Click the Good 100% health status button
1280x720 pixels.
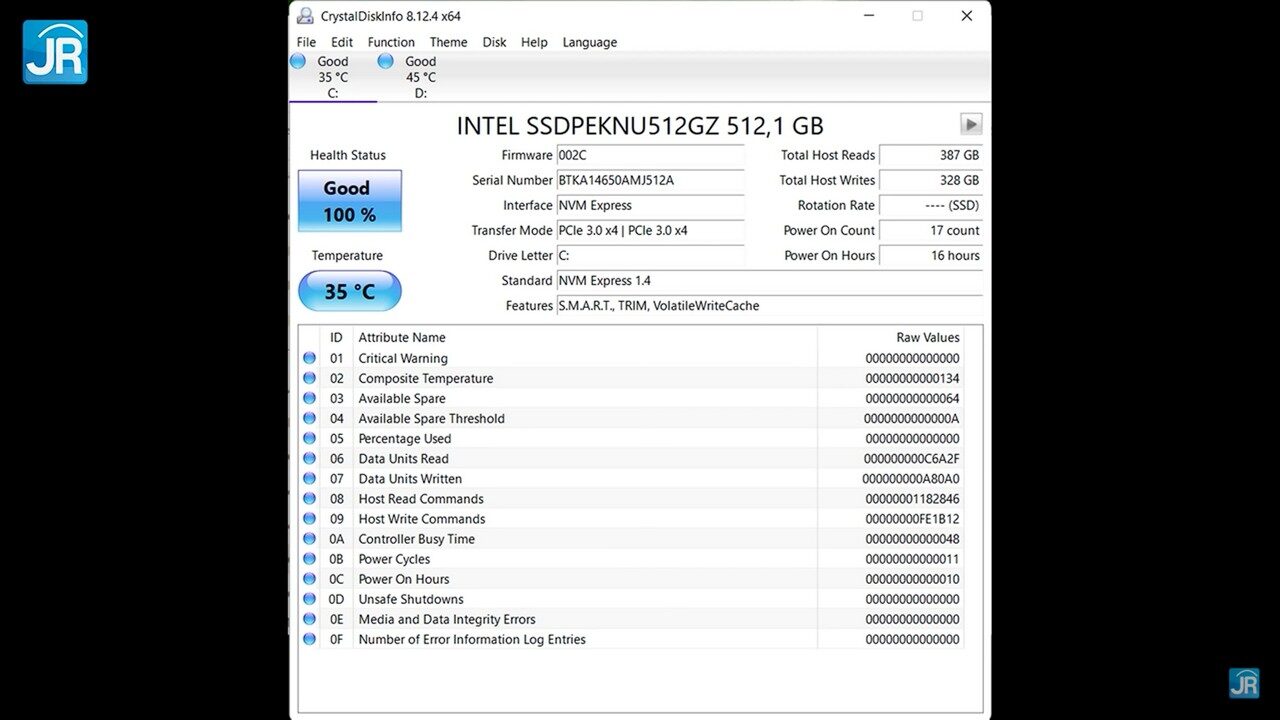349,200
